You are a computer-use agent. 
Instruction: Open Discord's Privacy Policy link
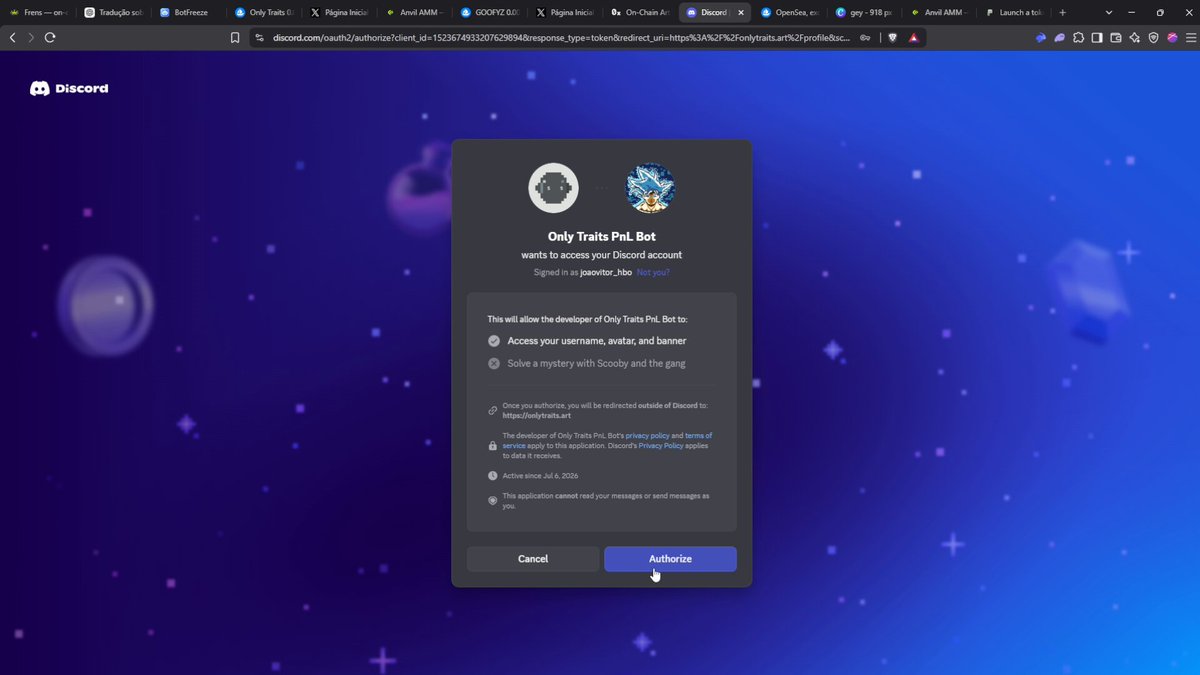[x=661, y=446]
